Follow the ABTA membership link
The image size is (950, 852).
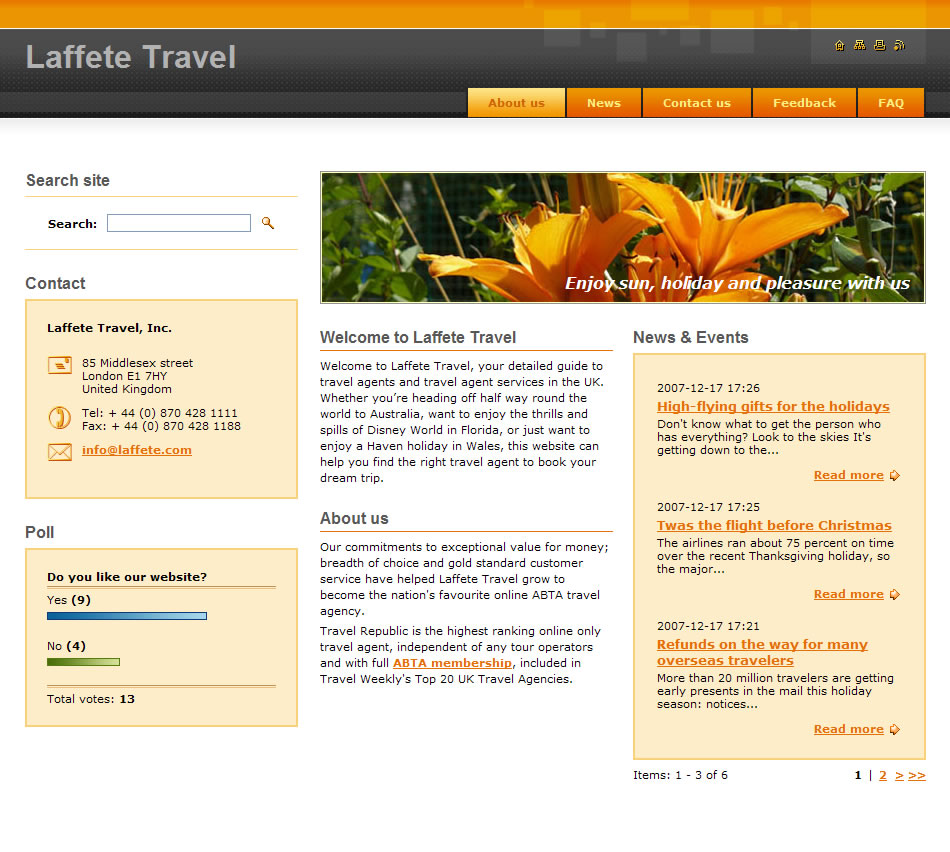(x=452, y=663)
